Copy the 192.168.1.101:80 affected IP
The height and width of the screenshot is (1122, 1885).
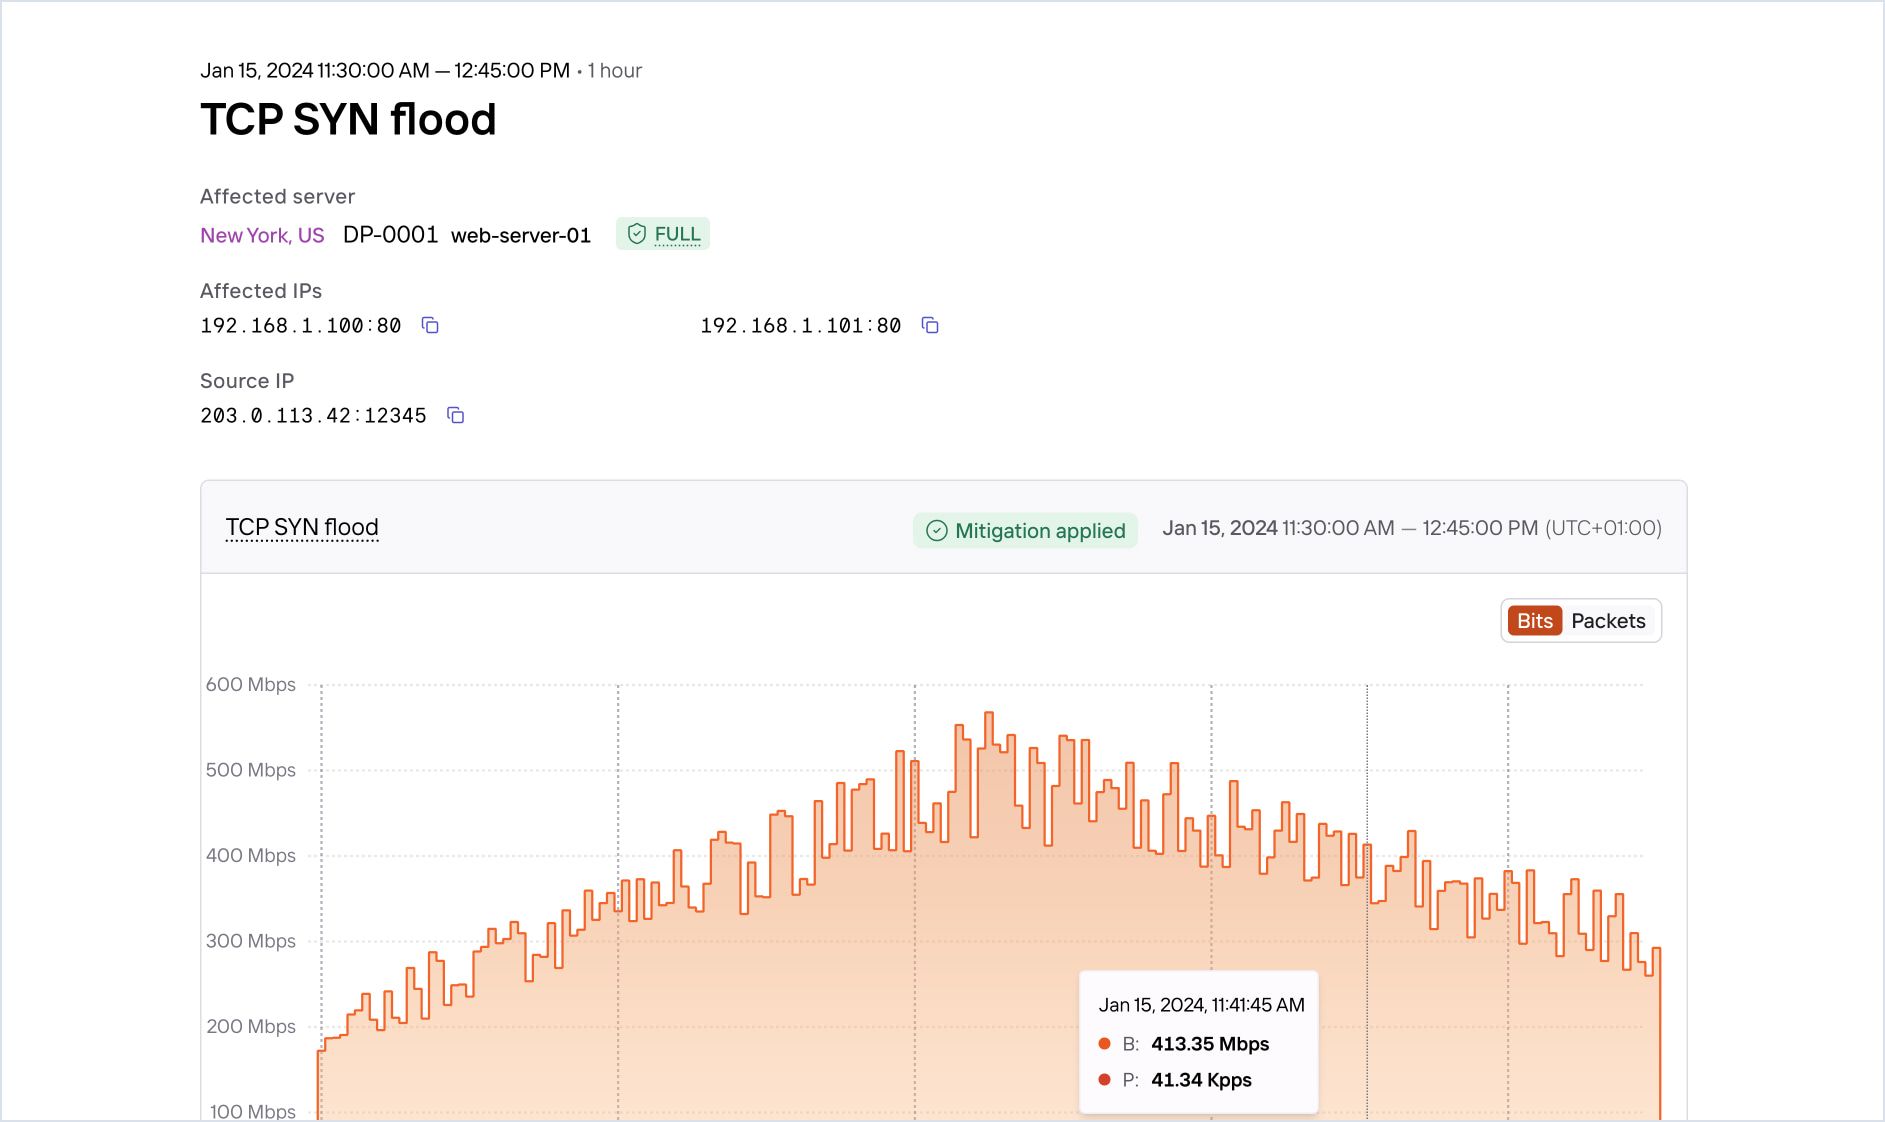pyautogui.click(x=930, y=325)
